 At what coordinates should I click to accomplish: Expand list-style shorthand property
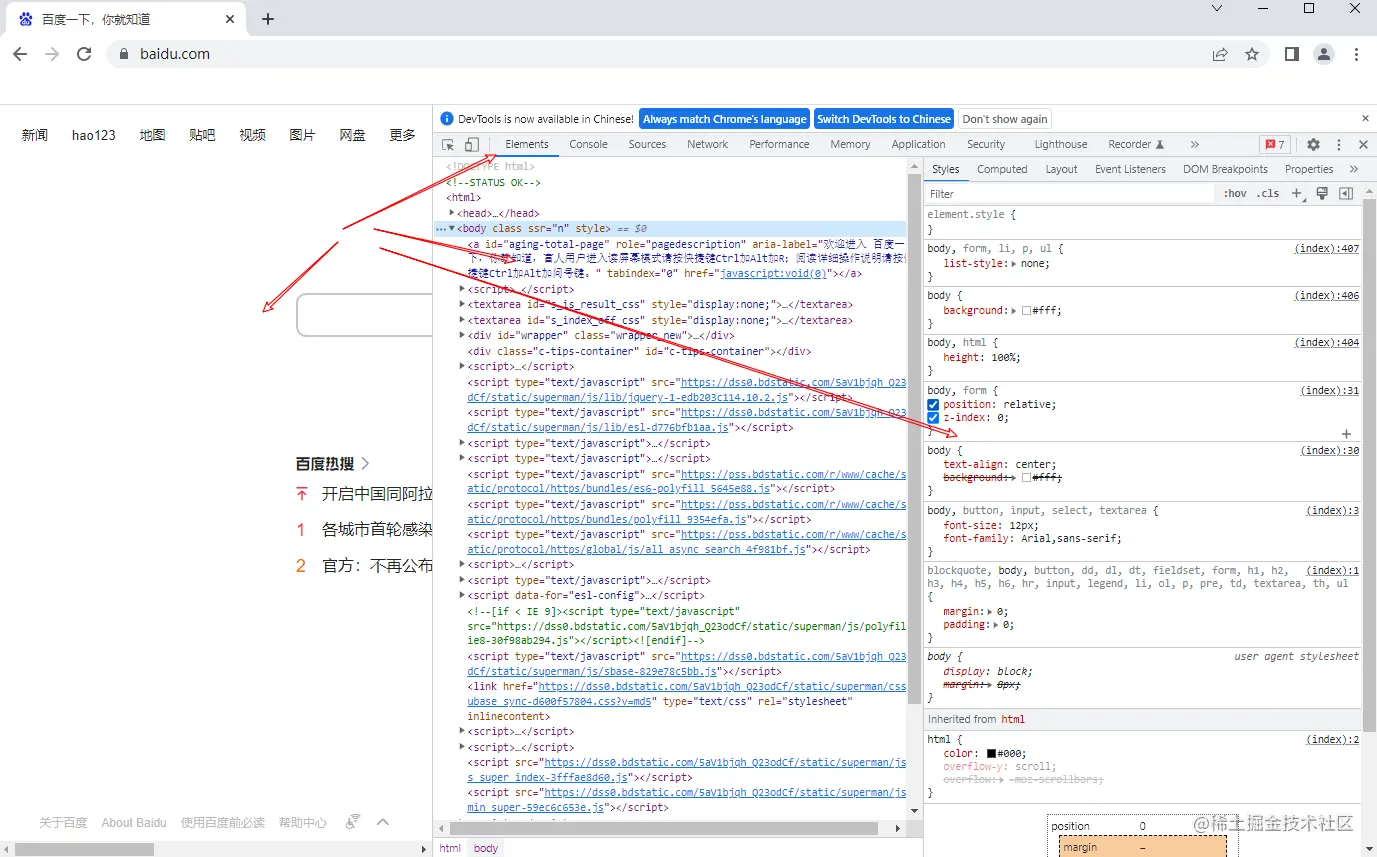coord(1014,264)
